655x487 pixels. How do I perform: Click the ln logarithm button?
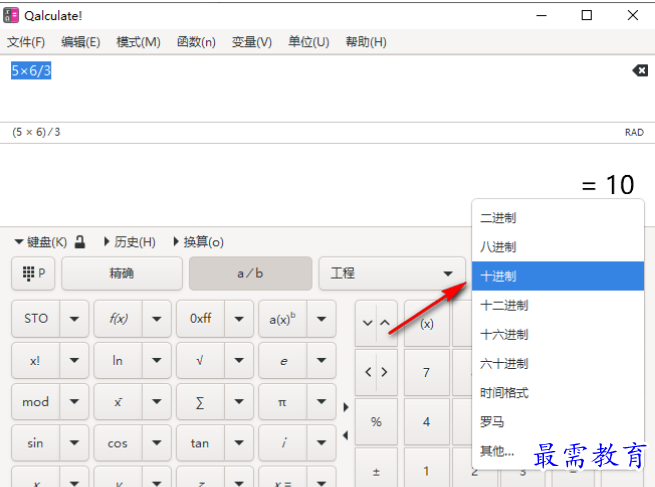point(118,360)
